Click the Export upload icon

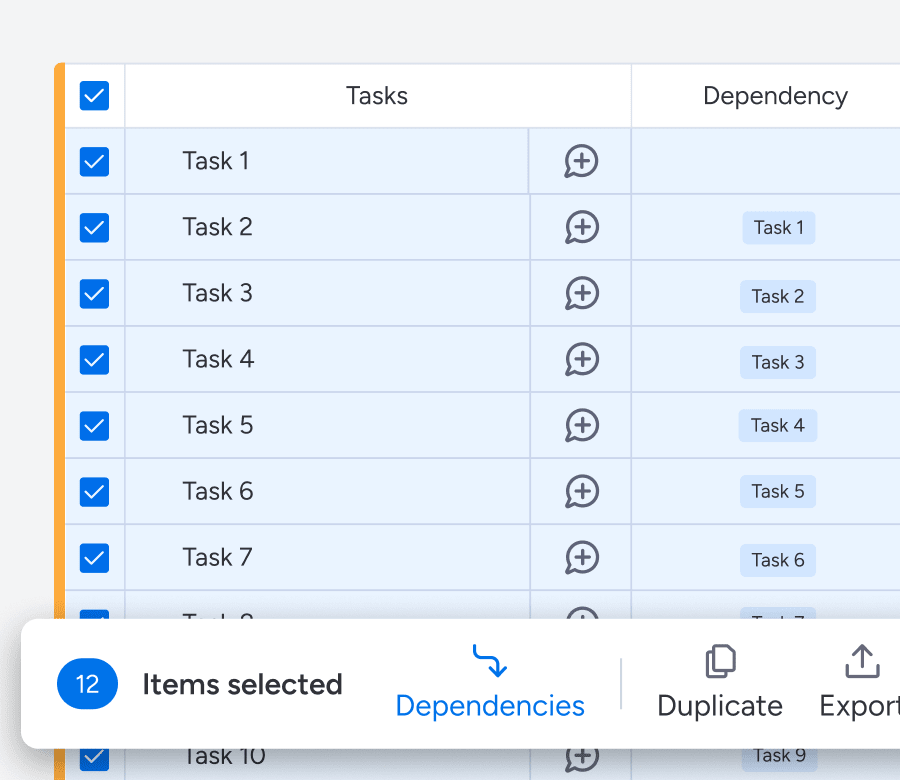click(x=861, y=660)
